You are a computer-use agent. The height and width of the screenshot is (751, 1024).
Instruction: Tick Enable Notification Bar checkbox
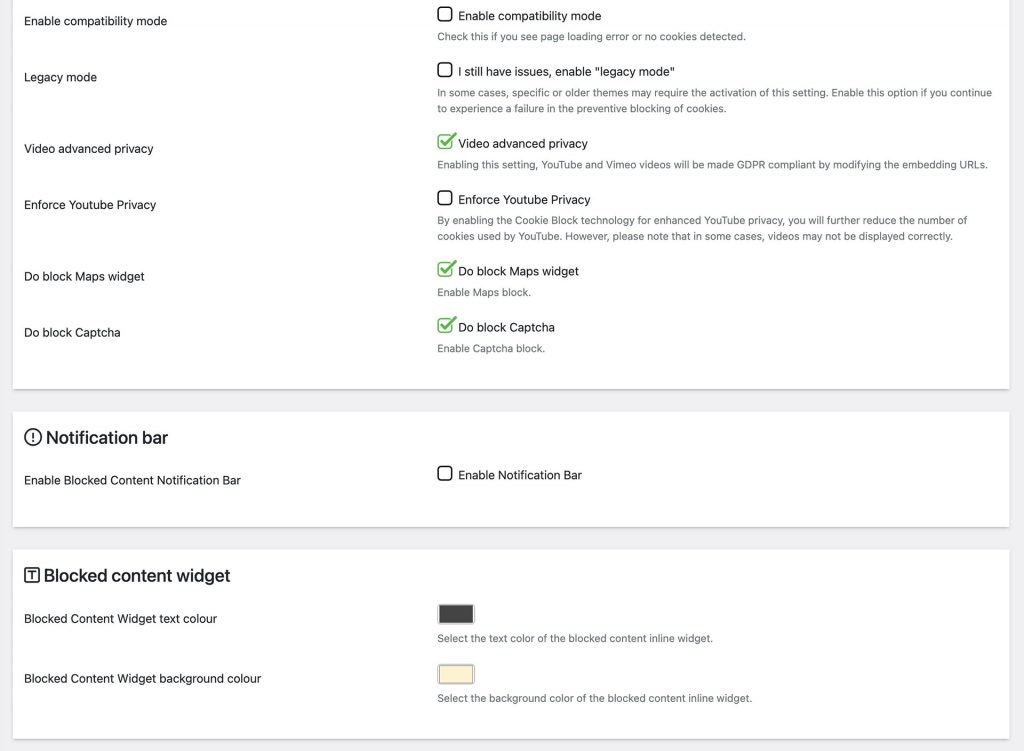[445, 473]
